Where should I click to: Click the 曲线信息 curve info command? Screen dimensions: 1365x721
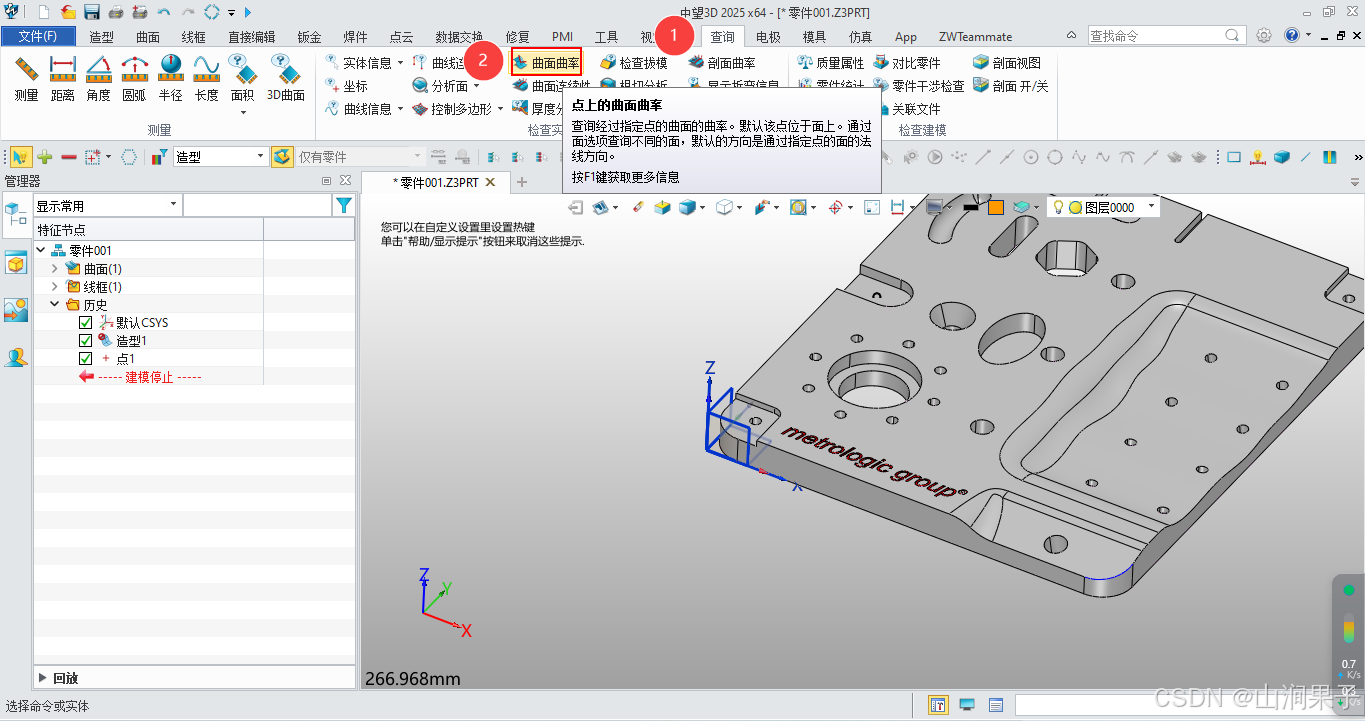pos(359,109)
